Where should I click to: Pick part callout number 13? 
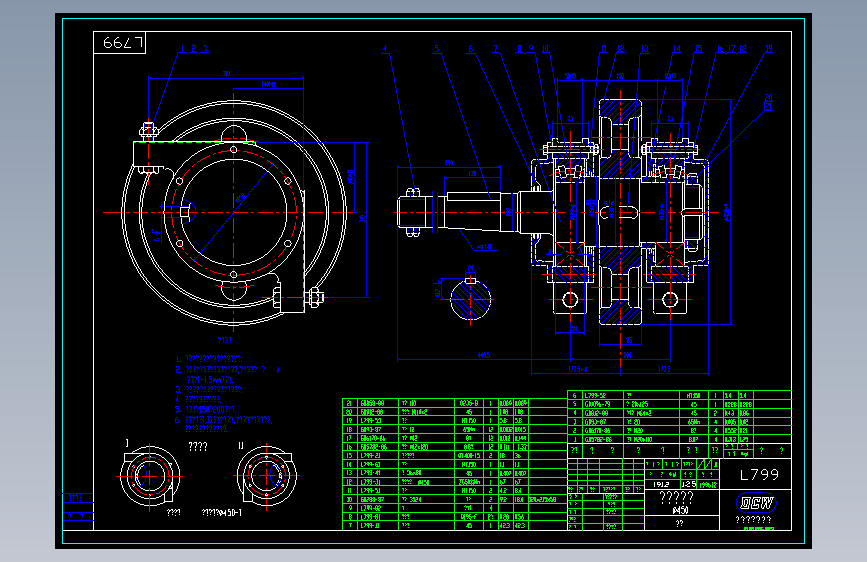pyautogui.click(x=645, y=49)
